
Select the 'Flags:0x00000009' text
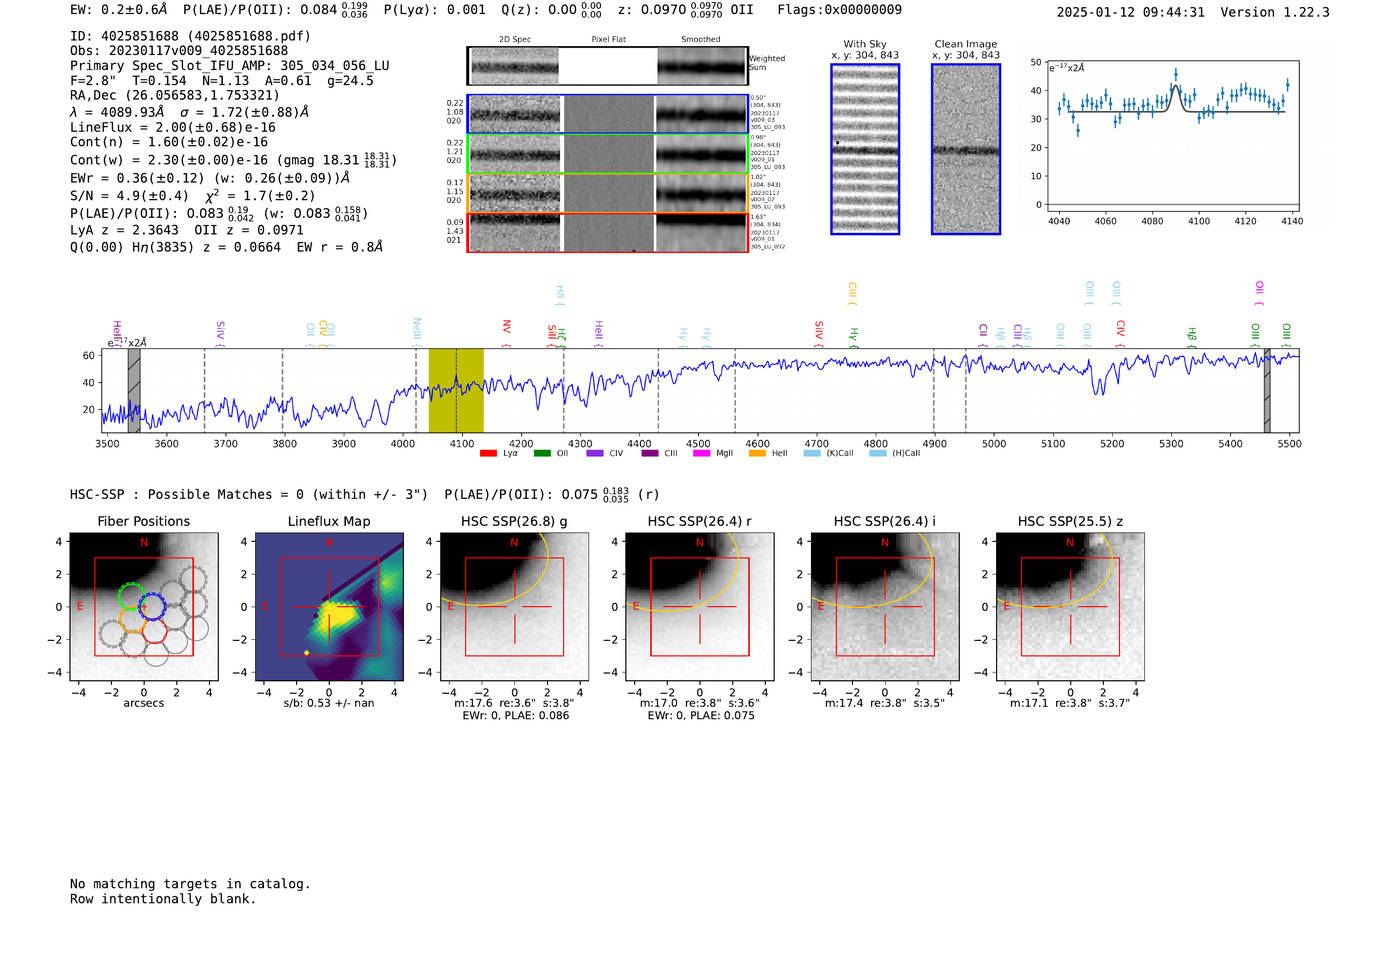[x=839, y=10]
